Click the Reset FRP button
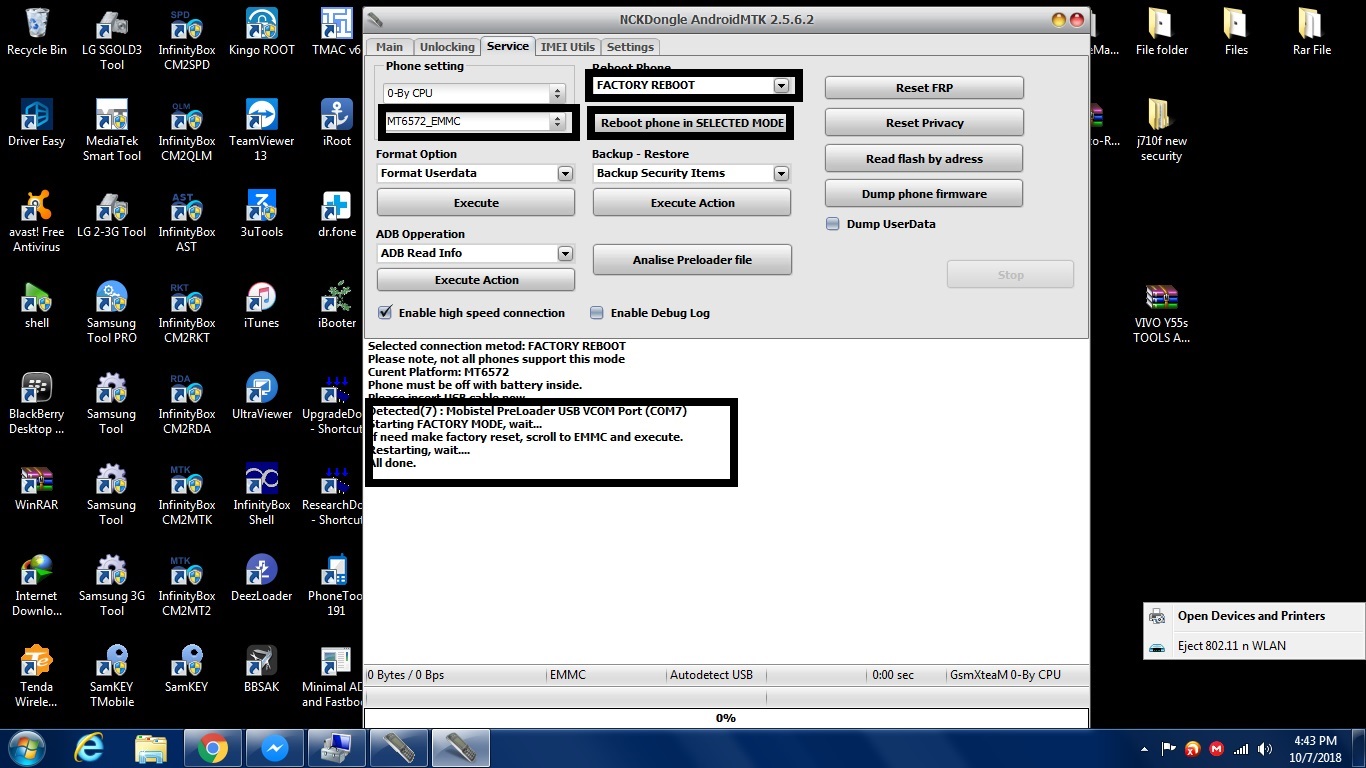1366x768 pixels. (924, 88)
